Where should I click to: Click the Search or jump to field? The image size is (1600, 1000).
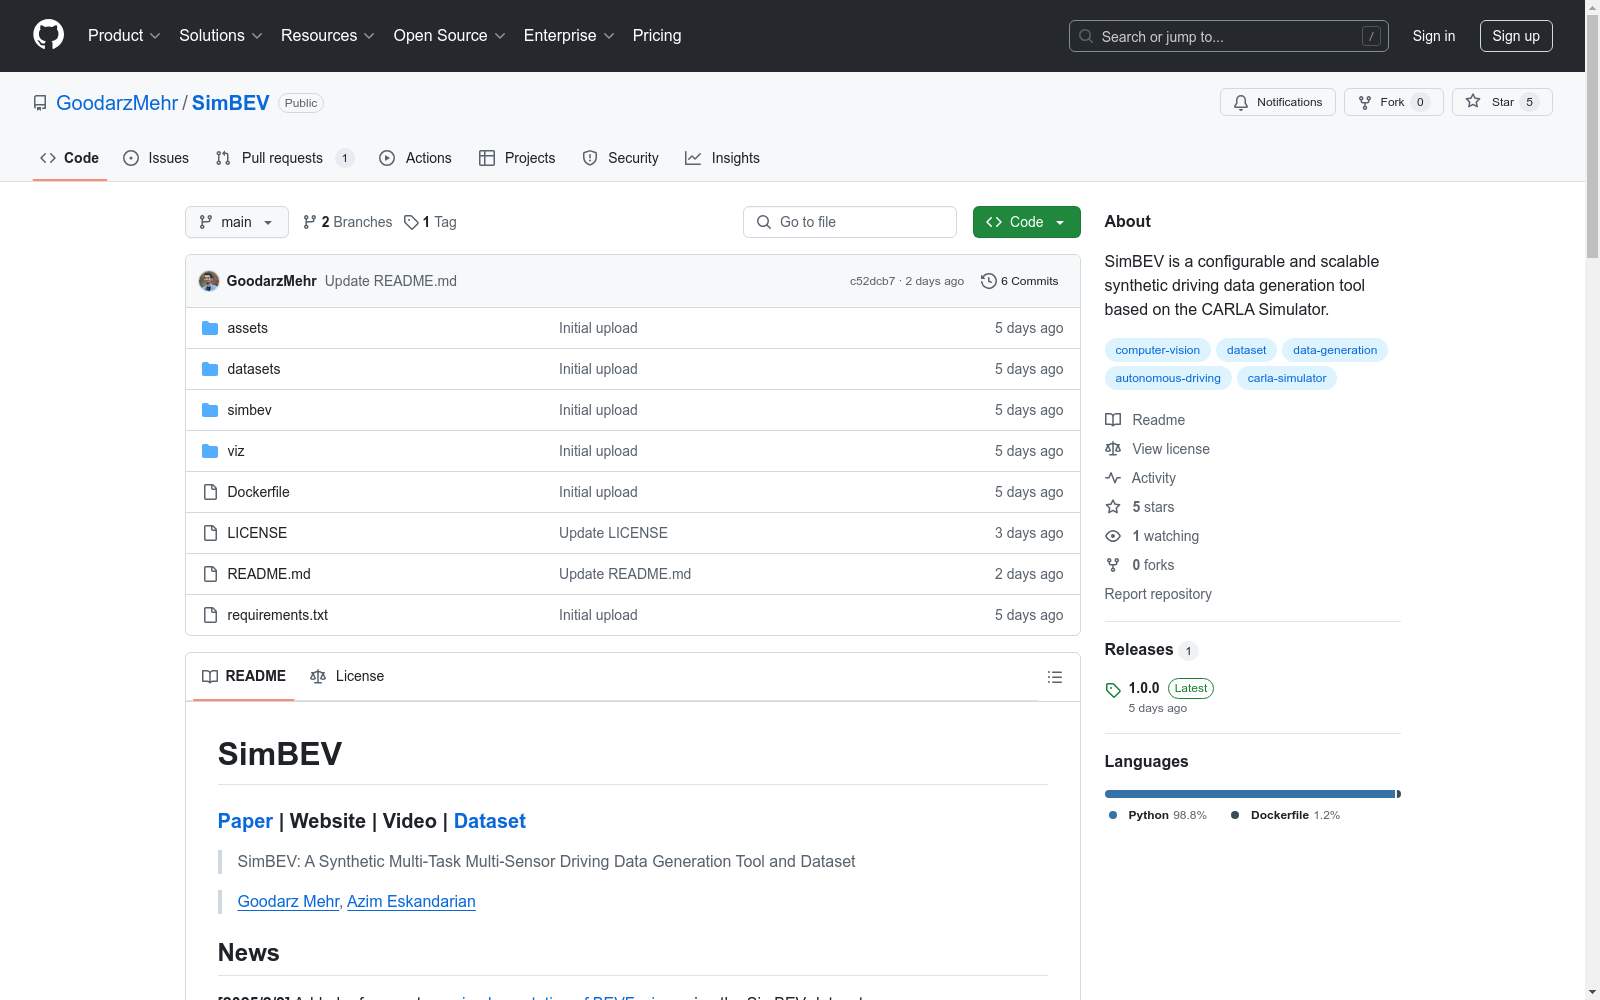(1228, 36)
